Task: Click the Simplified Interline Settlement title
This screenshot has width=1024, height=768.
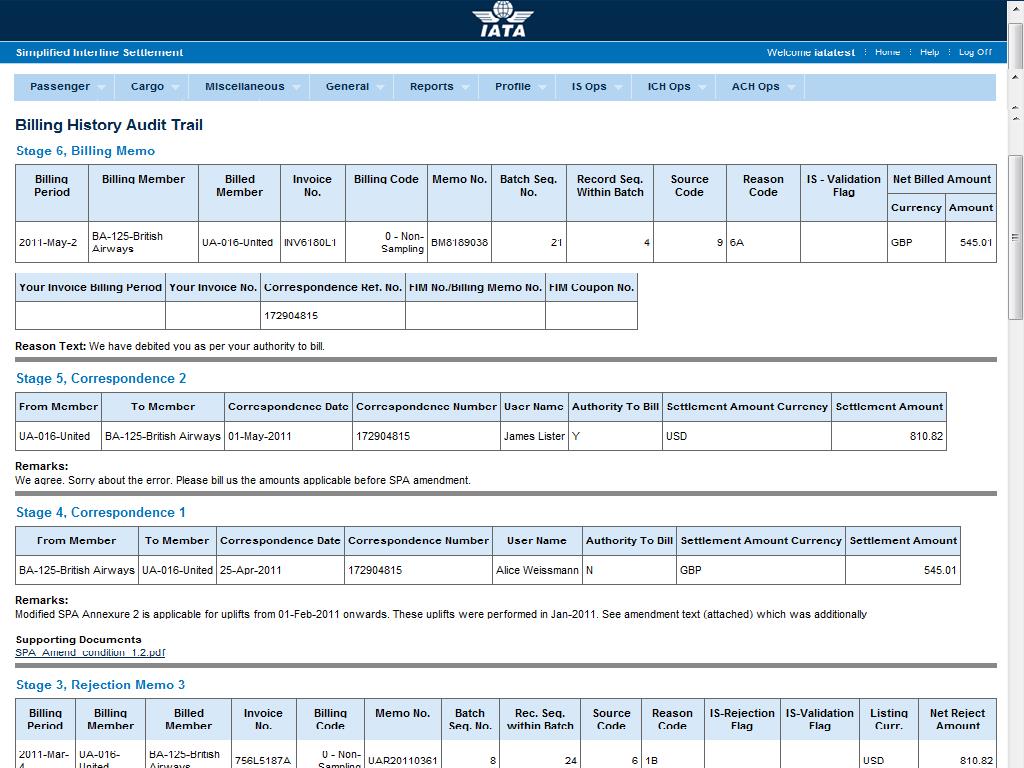Action: click(99, 52)
